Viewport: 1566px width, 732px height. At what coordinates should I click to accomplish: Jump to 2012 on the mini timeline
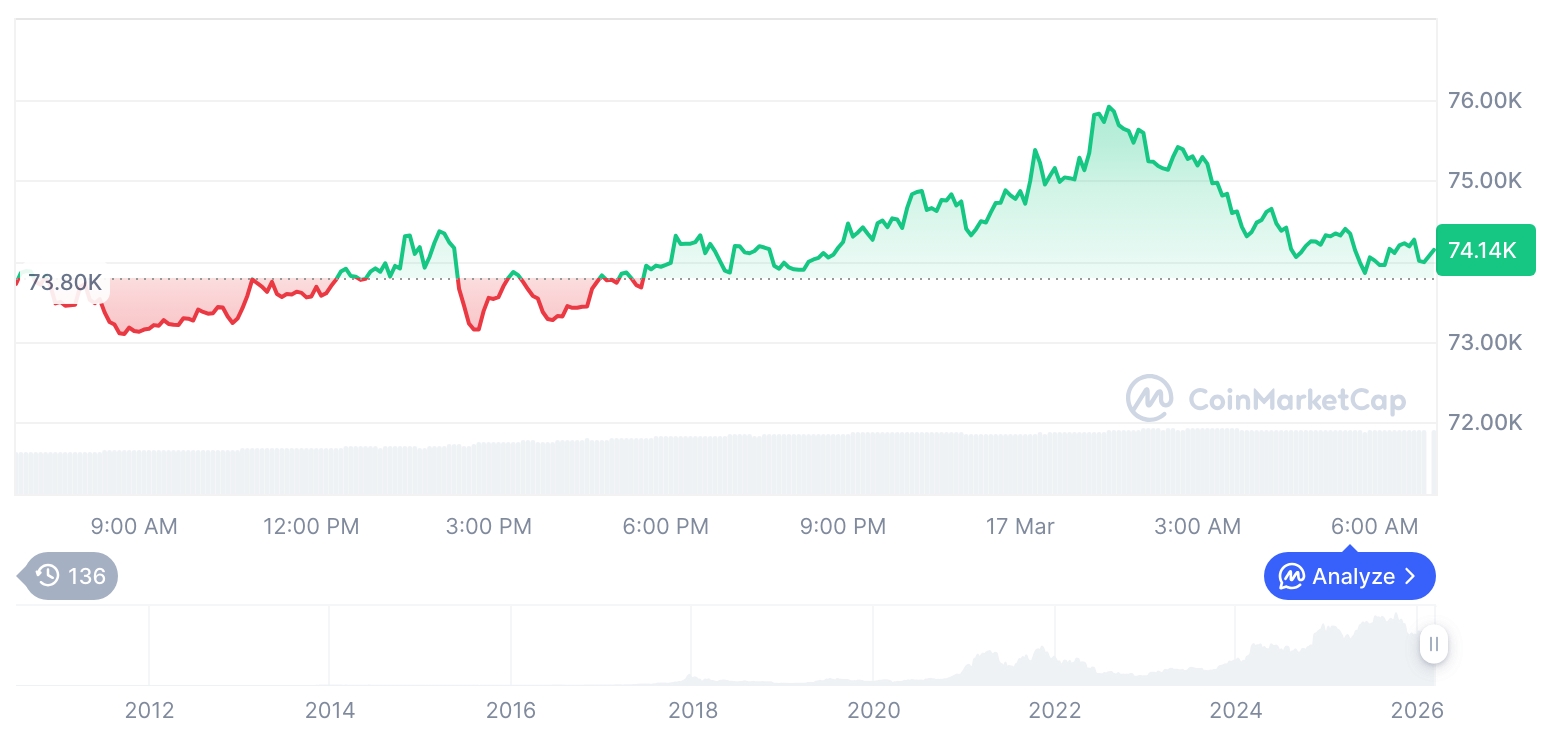point(149,710)
